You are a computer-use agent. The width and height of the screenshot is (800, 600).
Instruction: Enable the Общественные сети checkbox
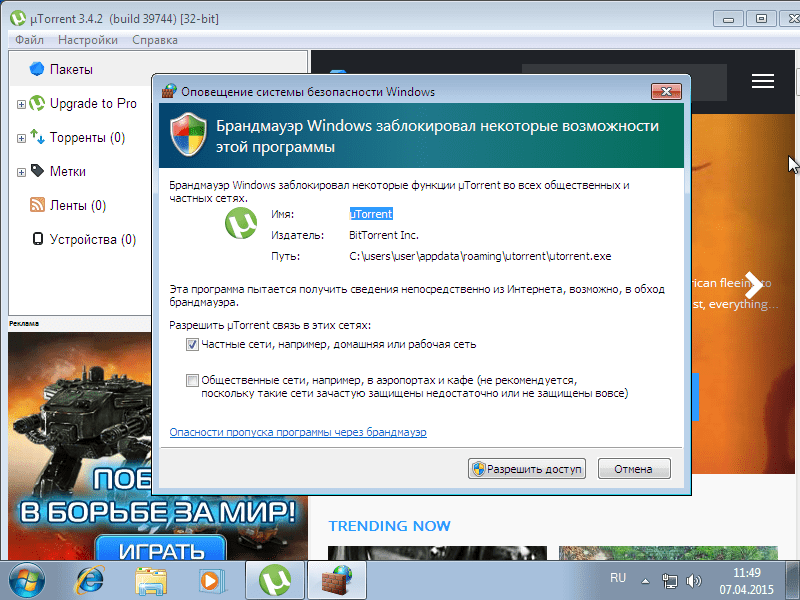(192, 380)
